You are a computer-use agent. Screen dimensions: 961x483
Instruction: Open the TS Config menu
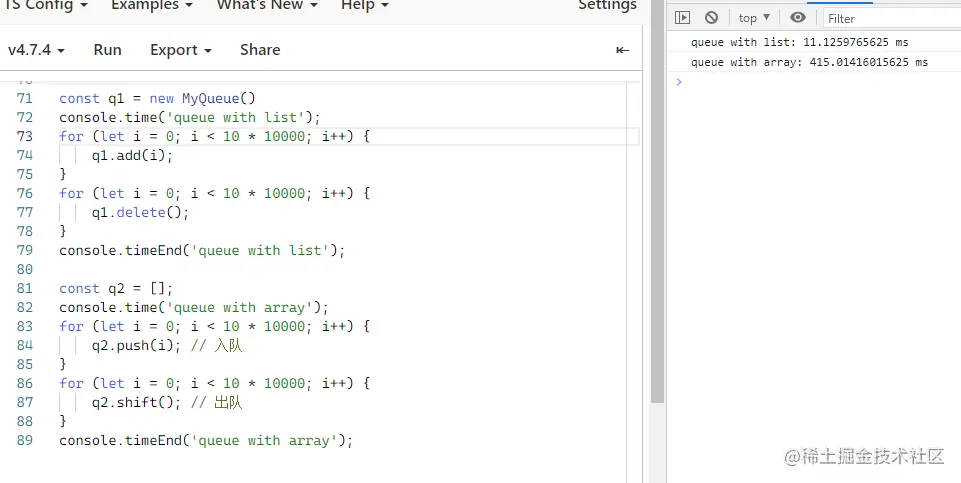(47, 5)
